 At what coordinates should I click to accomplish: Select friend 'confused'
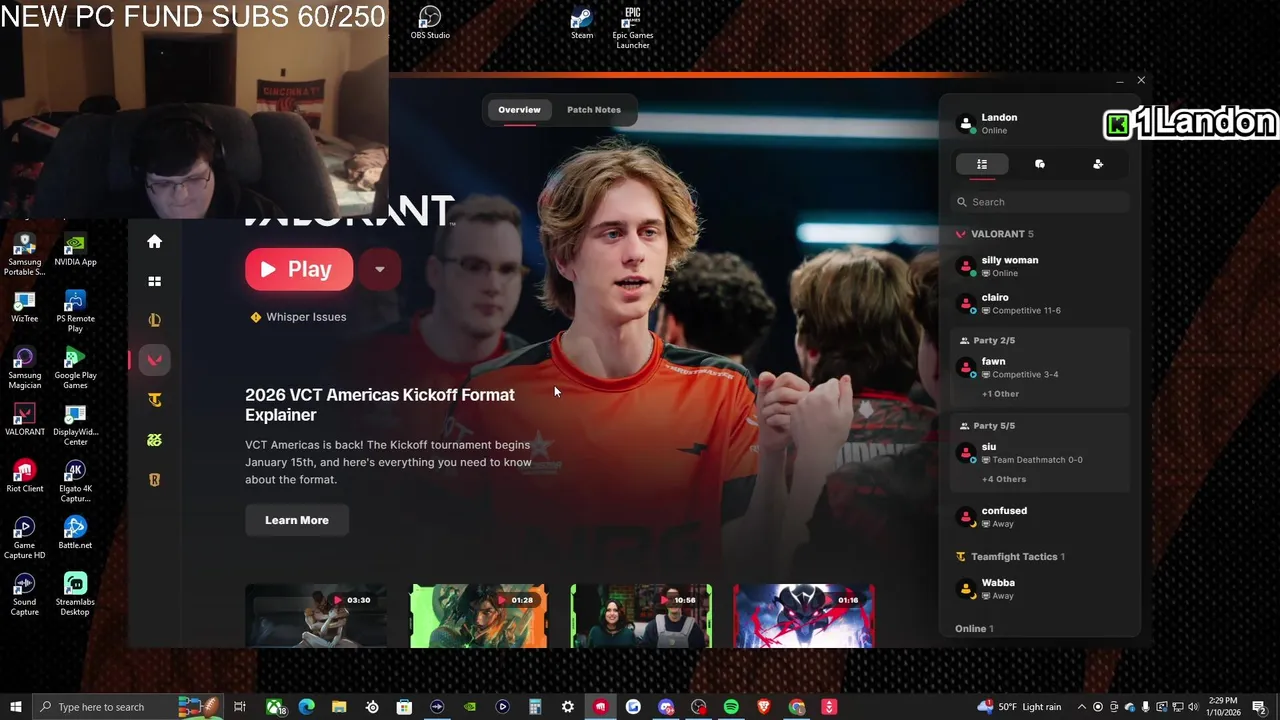click(x=1040, y=517)
